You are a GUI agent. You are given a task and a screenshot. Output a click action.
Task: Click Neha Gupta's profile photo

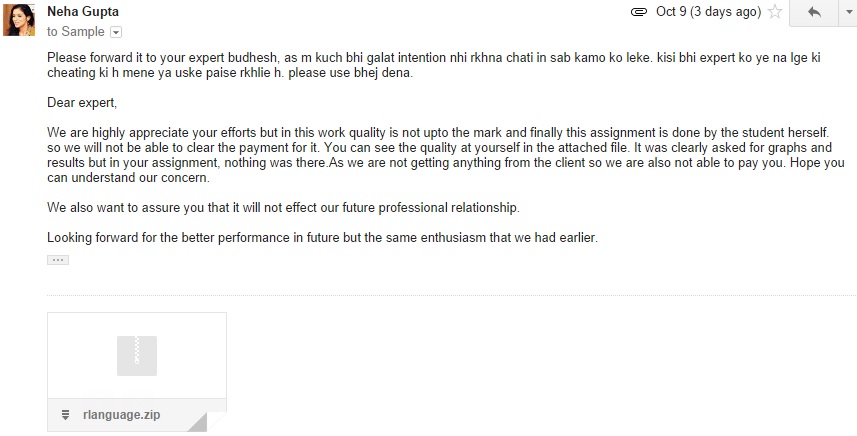pyautogui.click(x=19, y=19)
